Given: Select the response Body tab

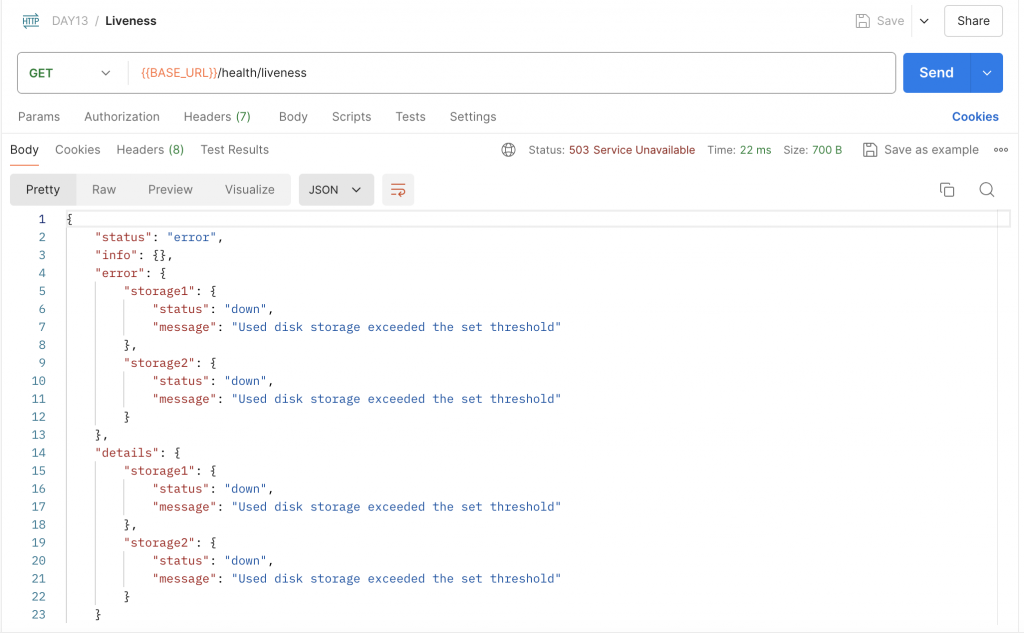Looking at the screenshot, I should (24, 150).
